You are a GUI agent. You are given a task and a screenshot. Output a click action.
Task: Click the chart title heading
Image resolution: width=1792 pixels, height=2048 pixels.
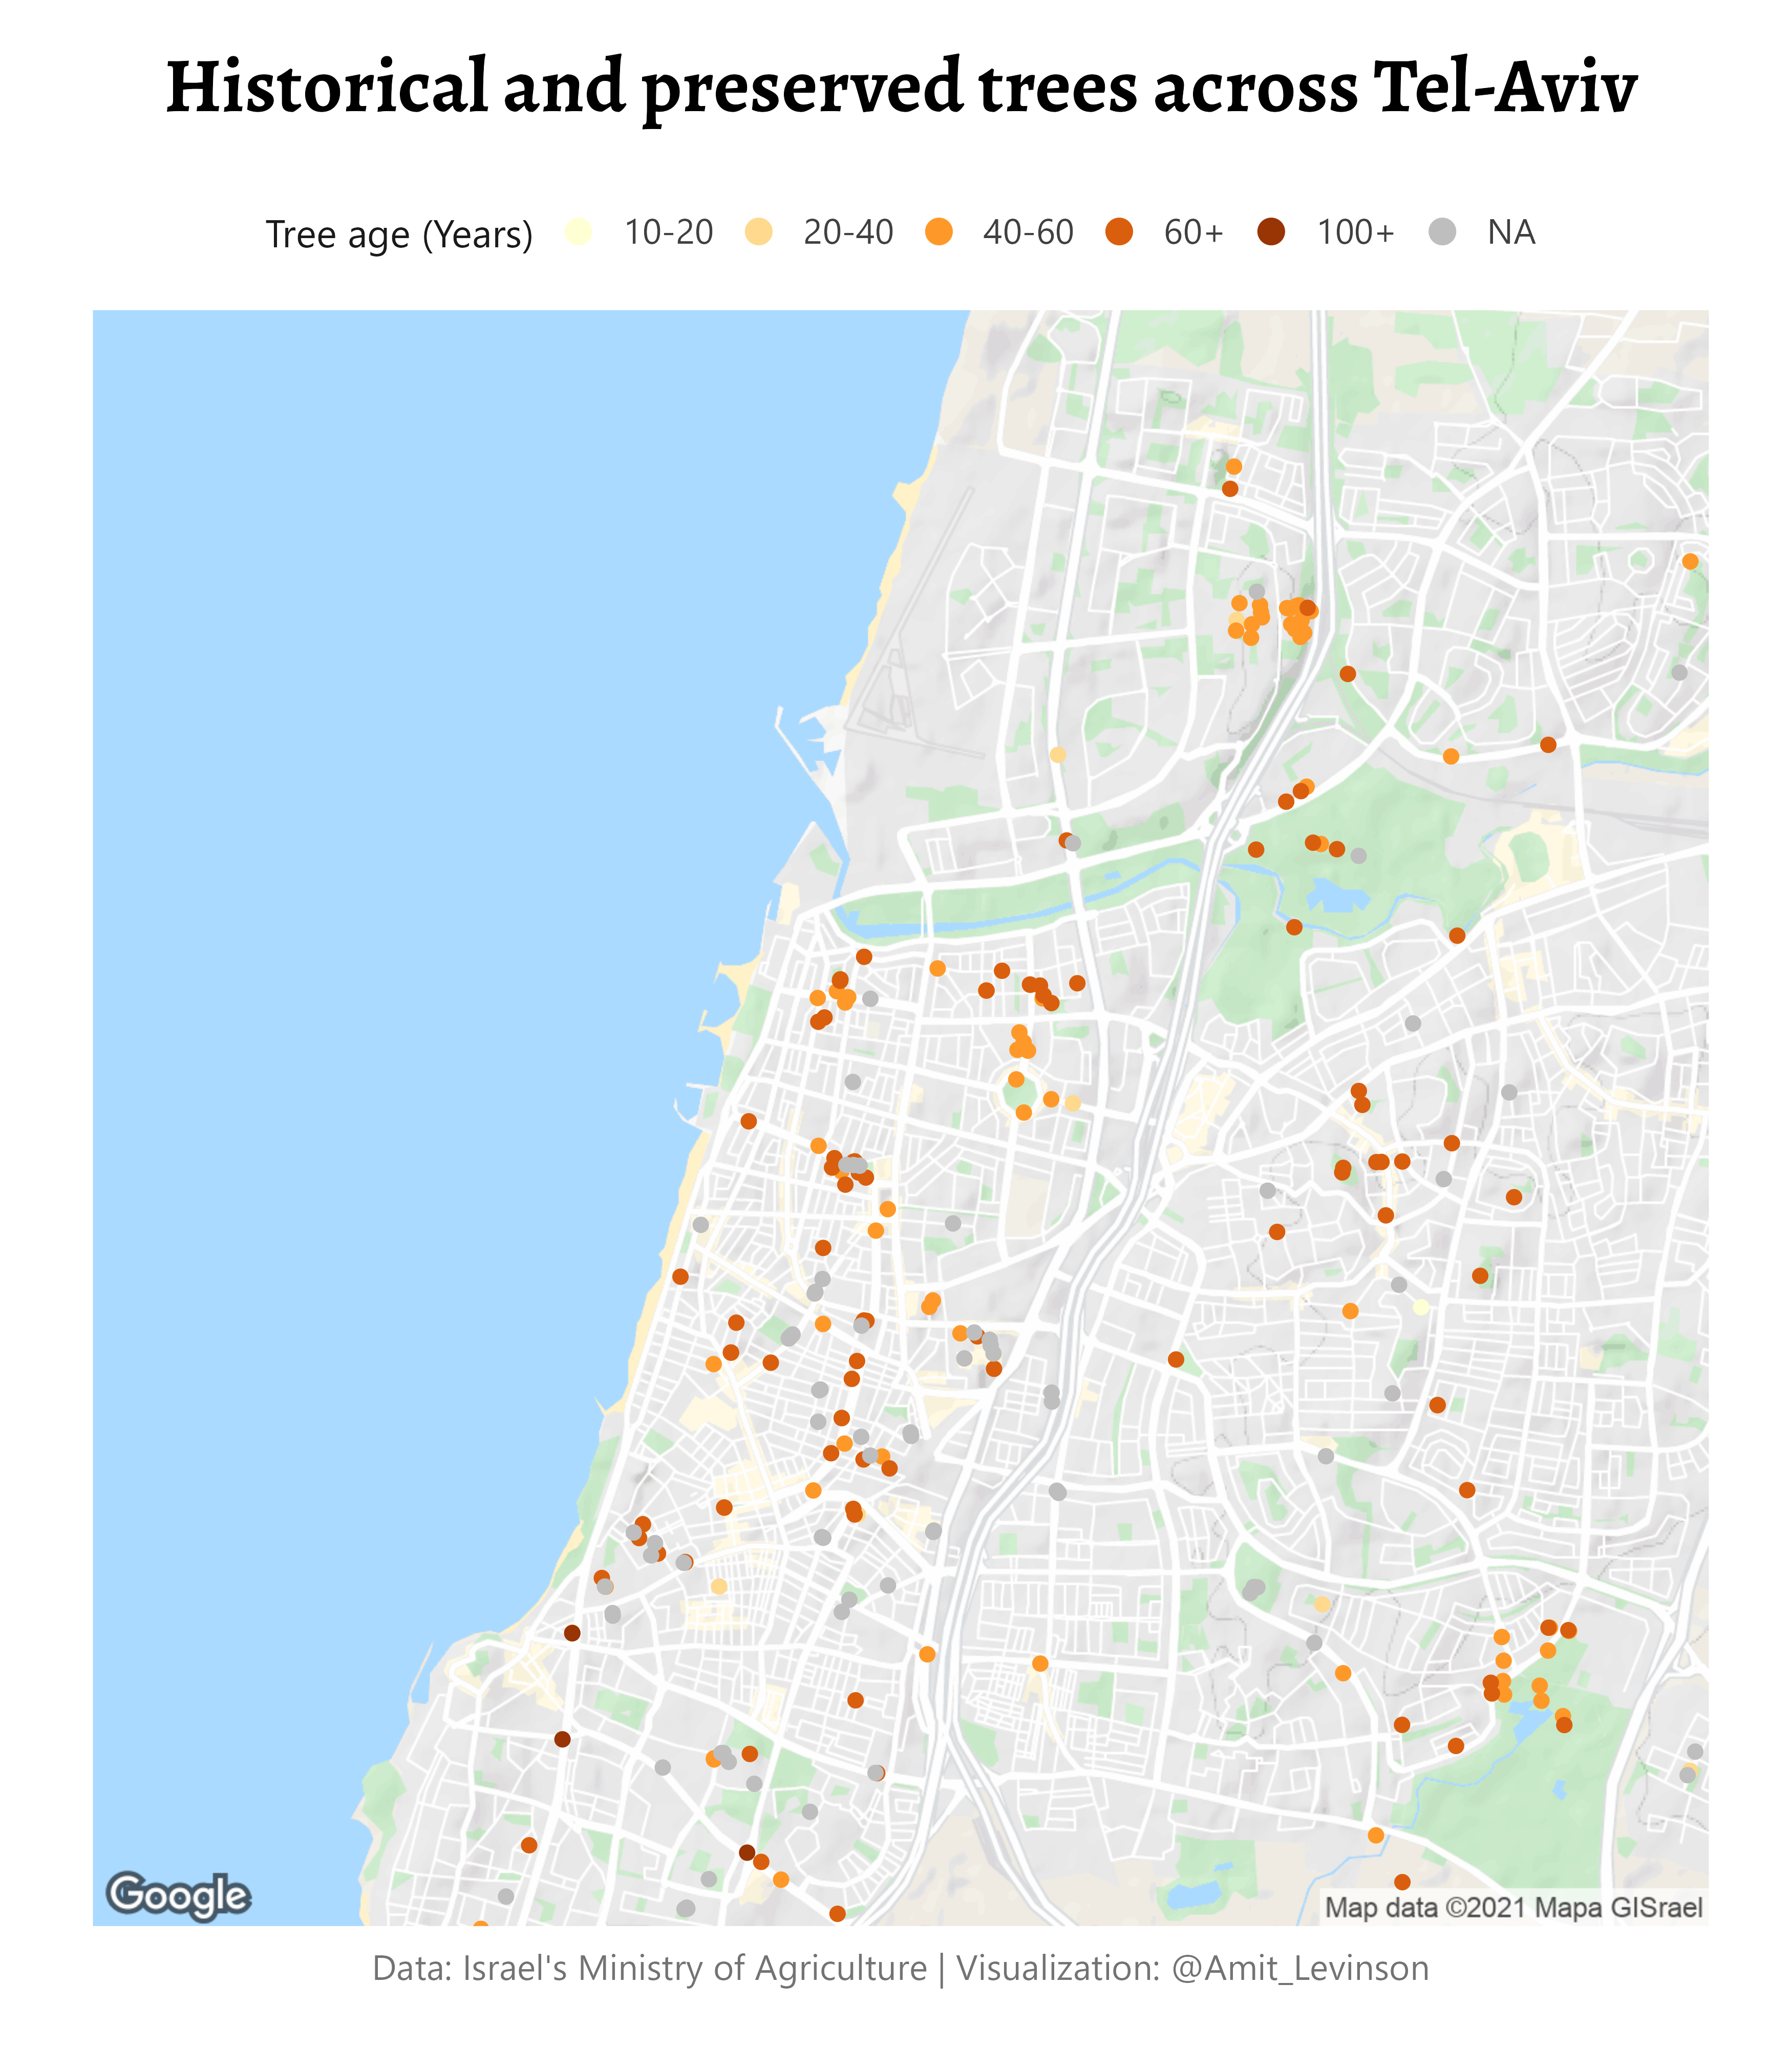(x=900, y=87)
